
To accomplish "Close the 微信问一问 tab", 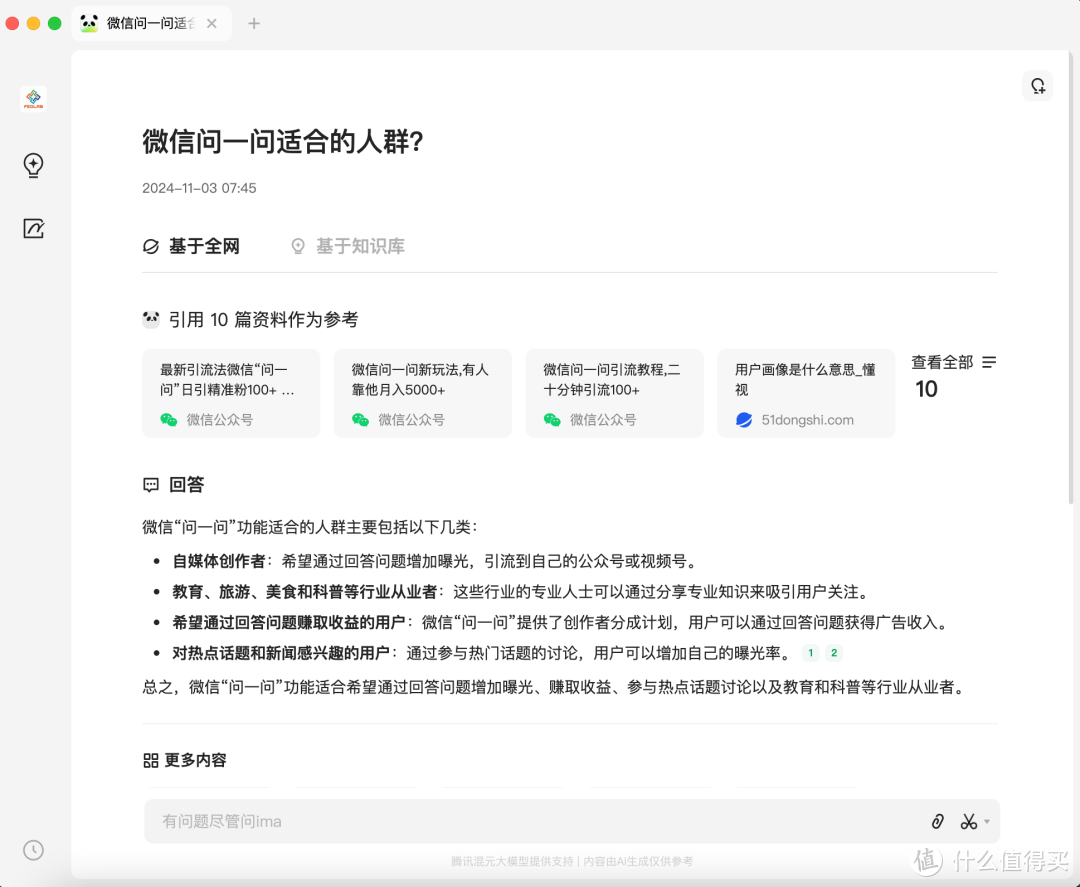I will 211,23.
